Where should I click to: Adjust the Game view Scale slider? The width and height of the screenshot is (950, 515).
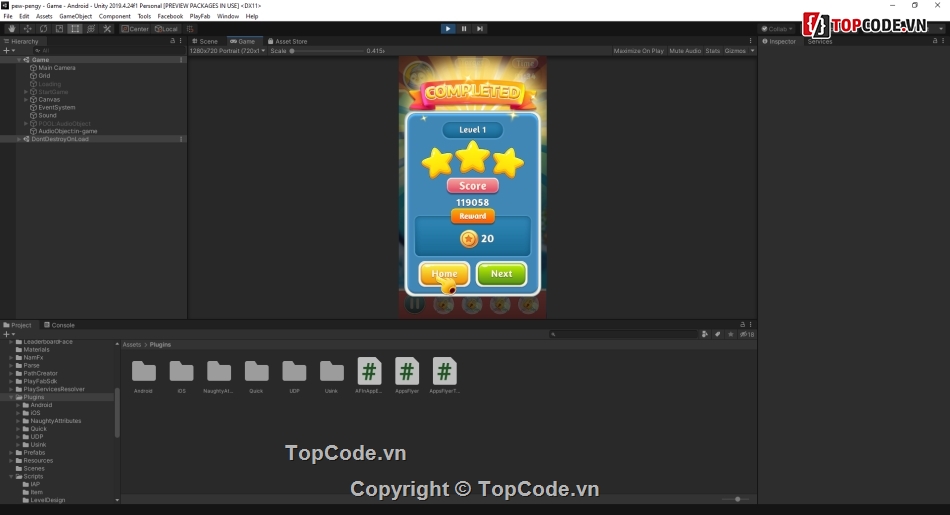(x=327, y=51)
